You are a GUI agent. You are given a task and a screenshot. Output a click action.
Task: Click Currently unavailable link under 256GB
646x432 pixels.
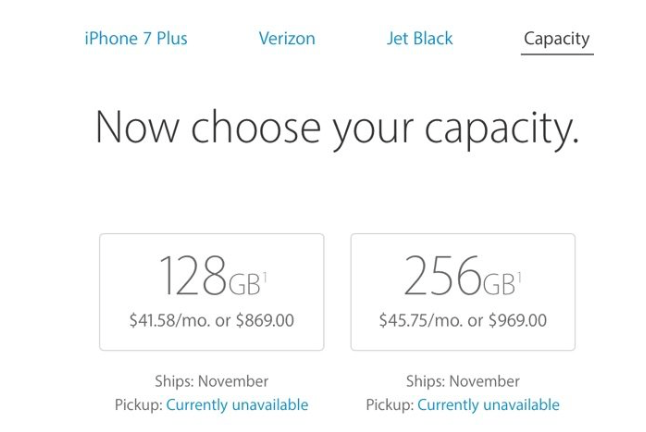pyautogui.click(x=488, y=405)
